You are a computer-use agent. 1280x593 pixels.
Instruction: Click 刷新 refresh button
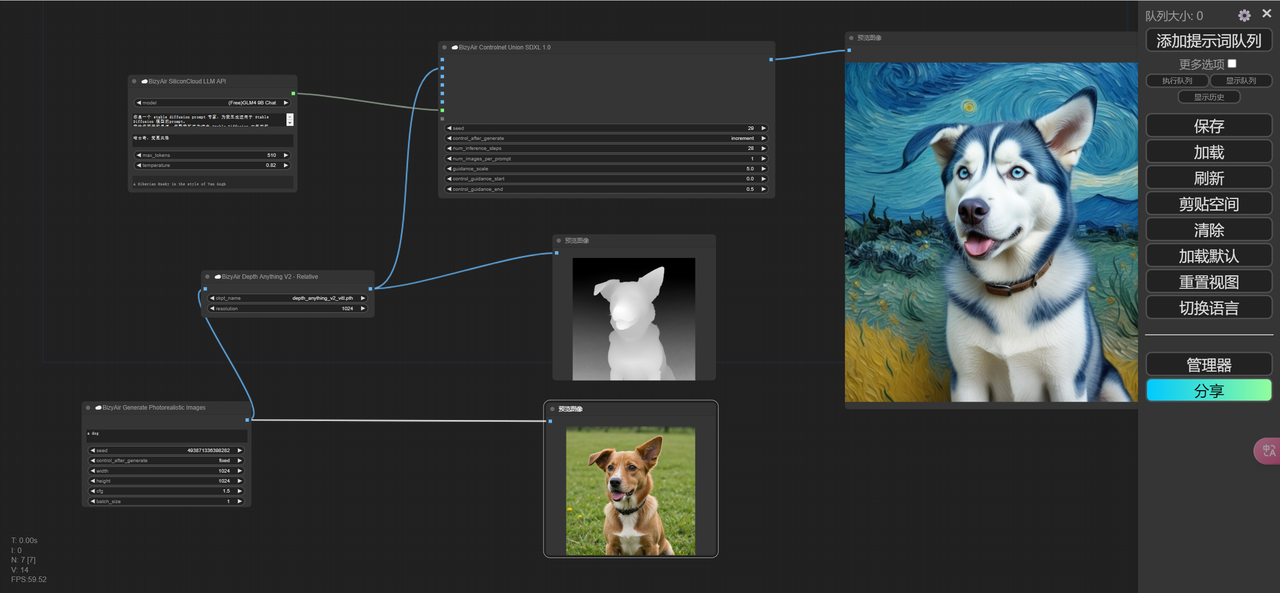[x=1209, y=178]
